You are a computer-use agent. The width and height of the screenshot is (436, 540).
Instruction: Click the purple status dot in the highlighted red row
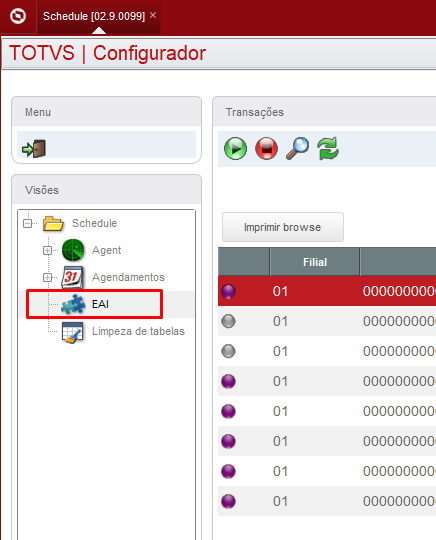tap(228, 291)
